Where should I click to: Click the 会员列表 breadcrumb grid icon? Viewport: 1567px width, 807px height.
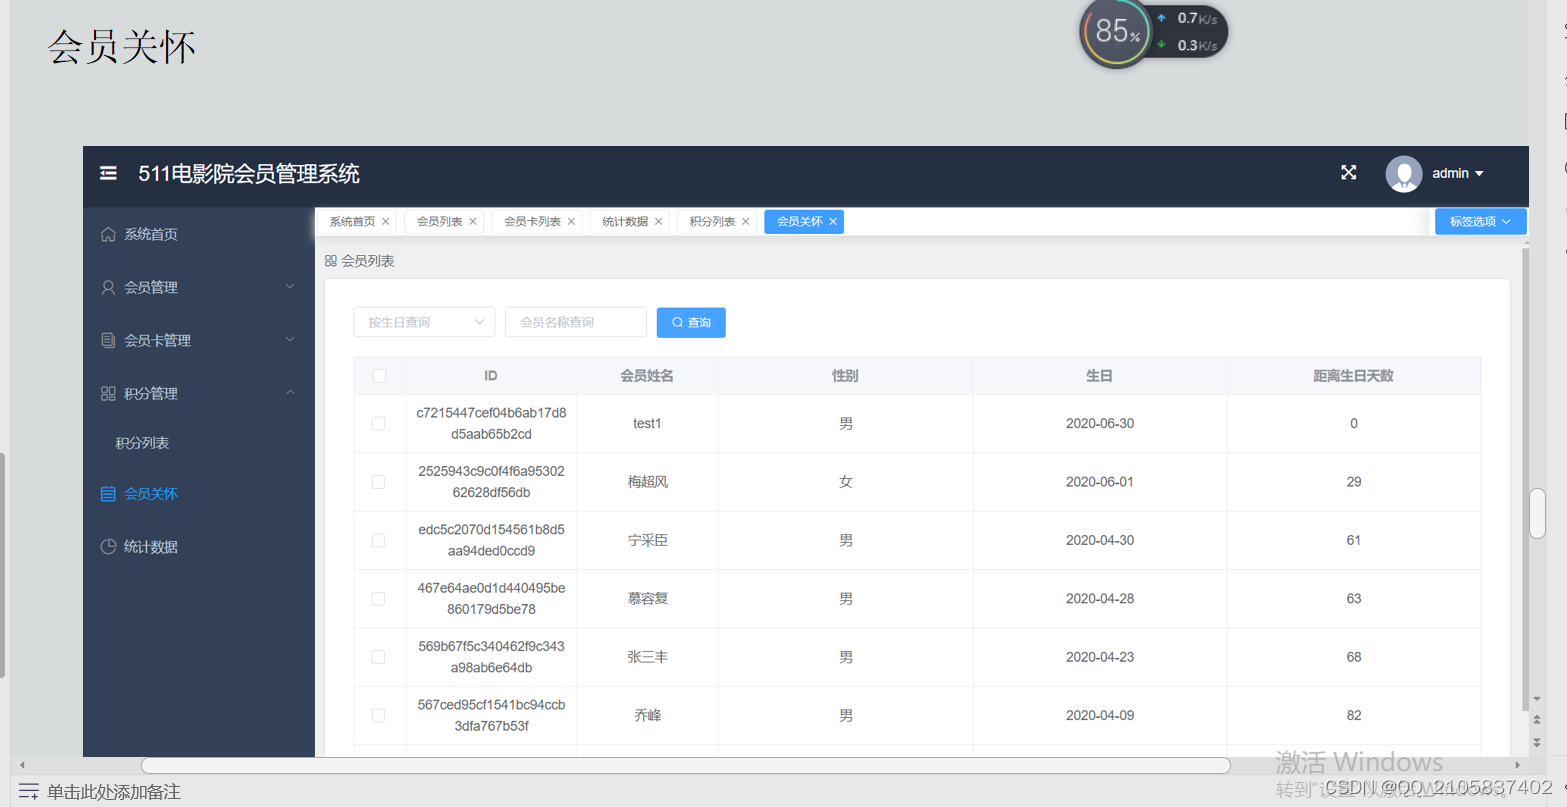pos(331,261)
